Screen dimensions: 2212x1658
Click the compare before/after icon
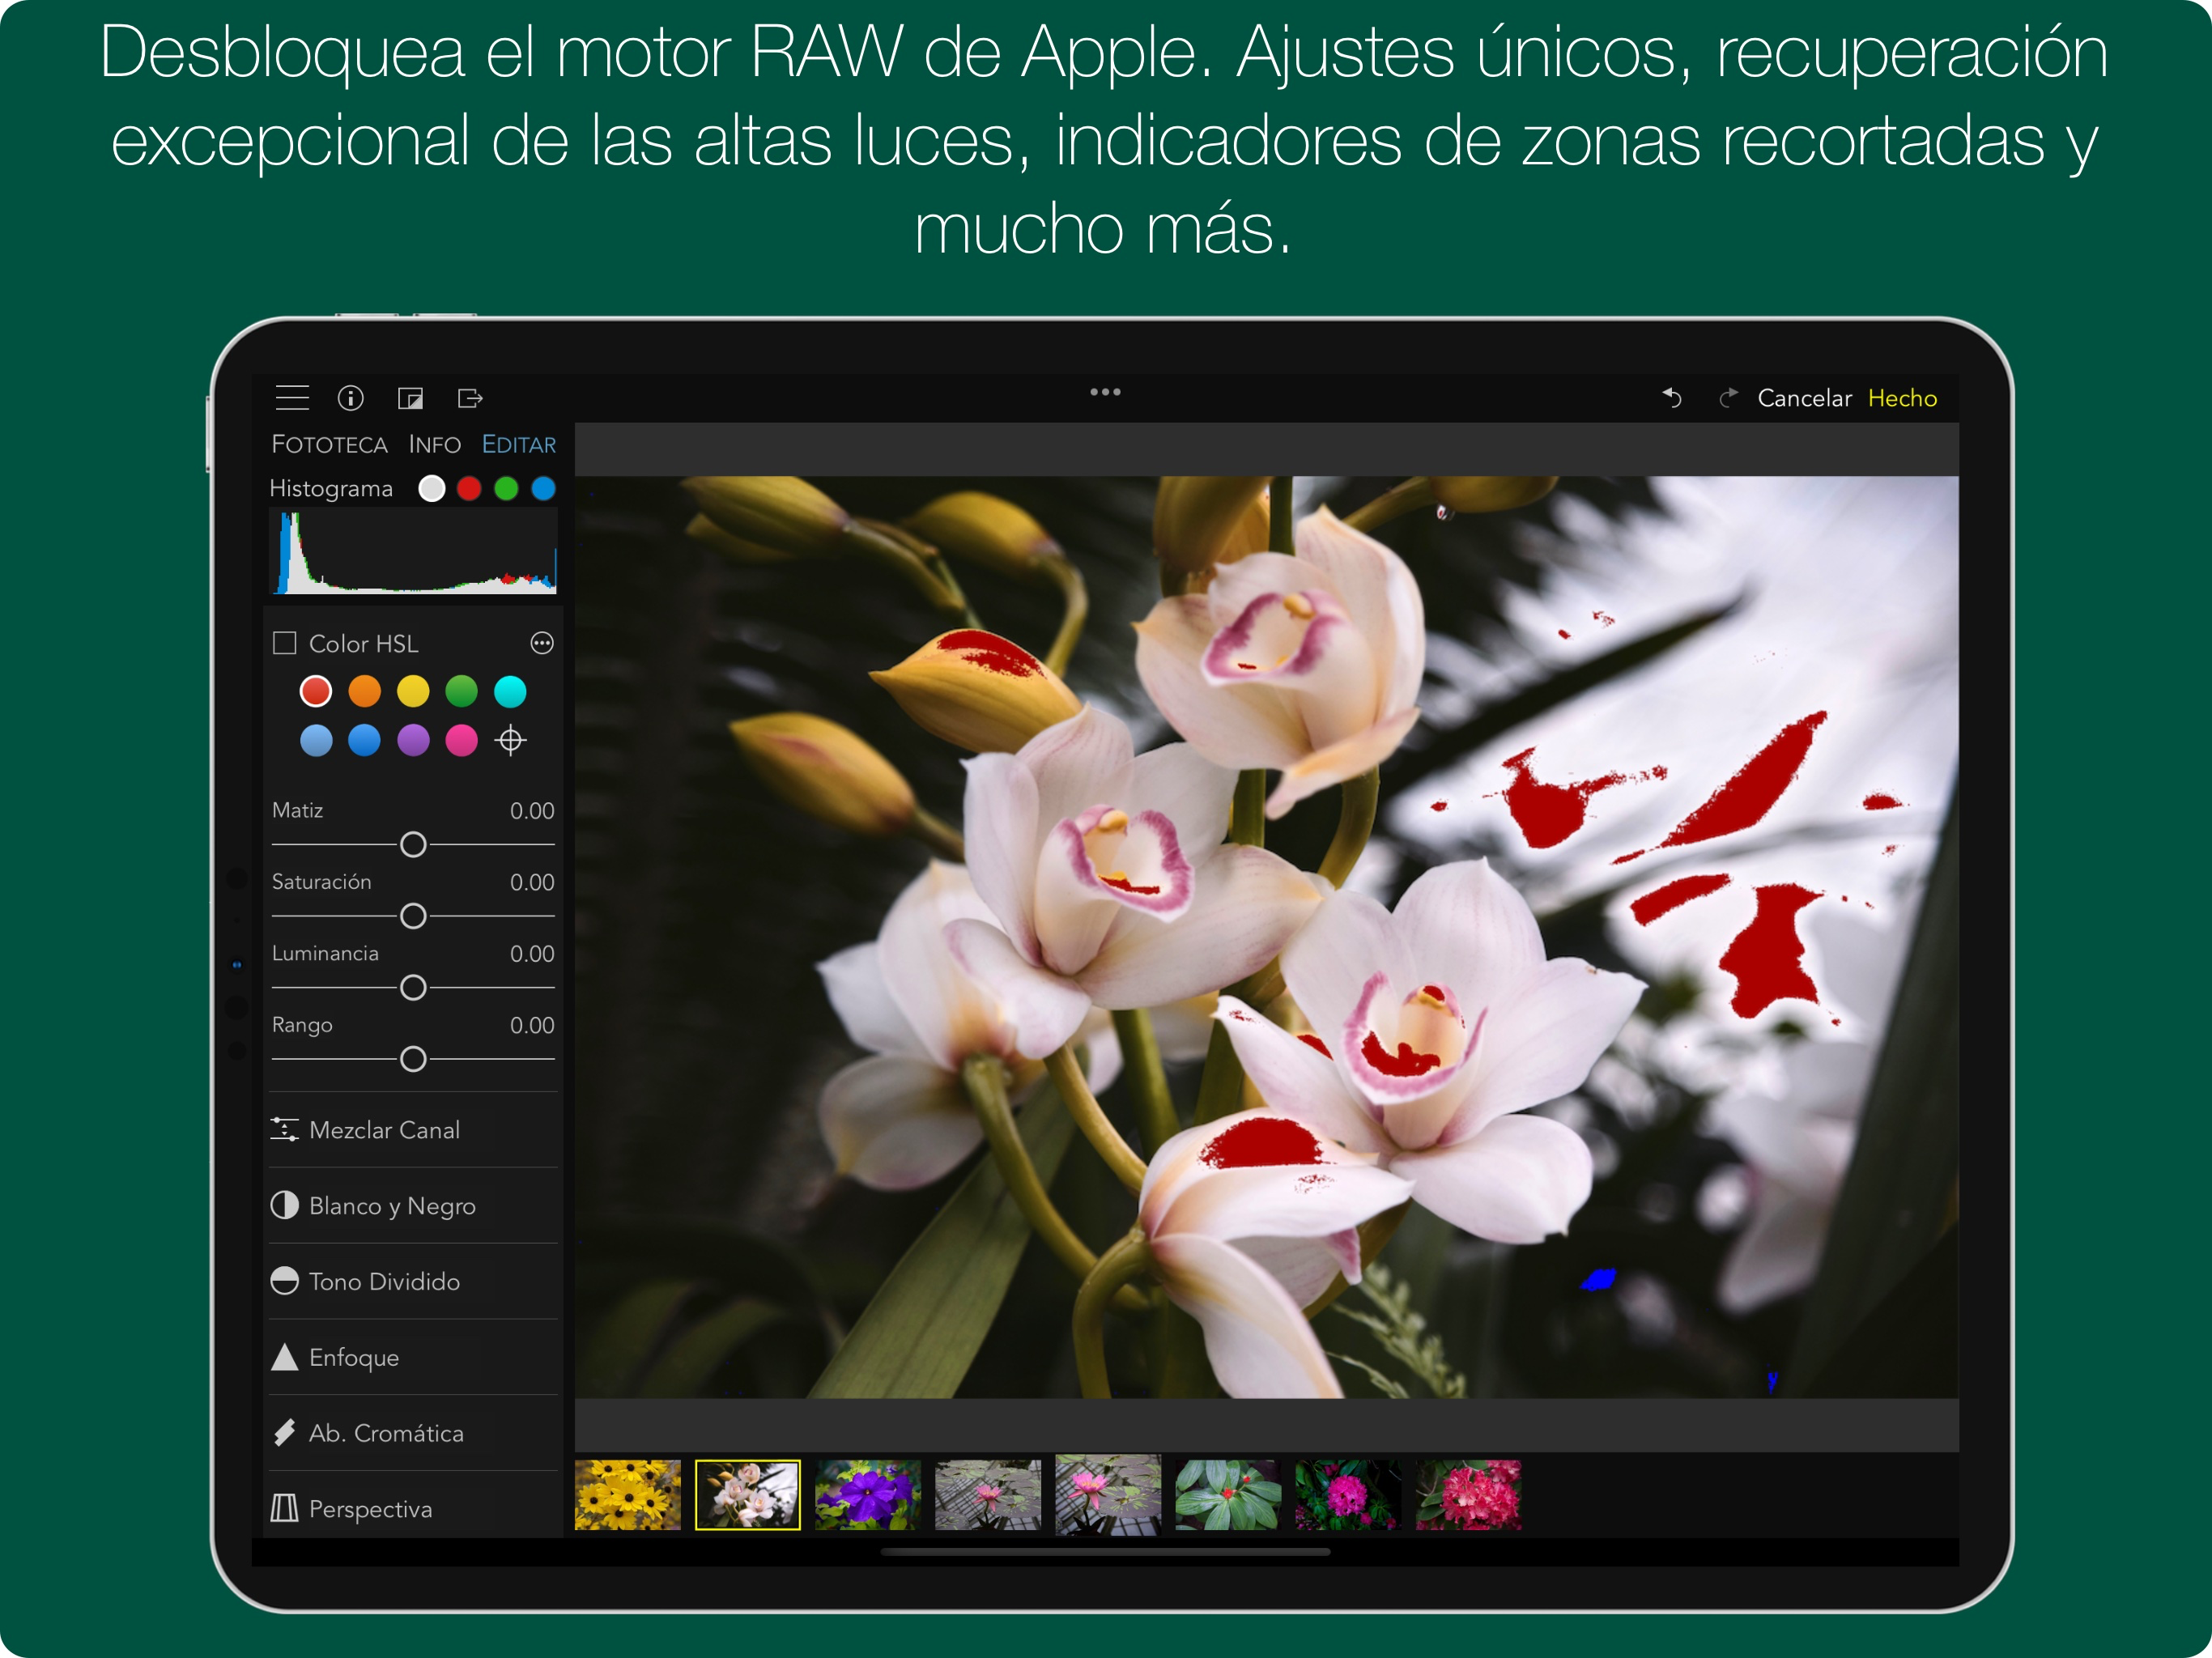[410, 398]
